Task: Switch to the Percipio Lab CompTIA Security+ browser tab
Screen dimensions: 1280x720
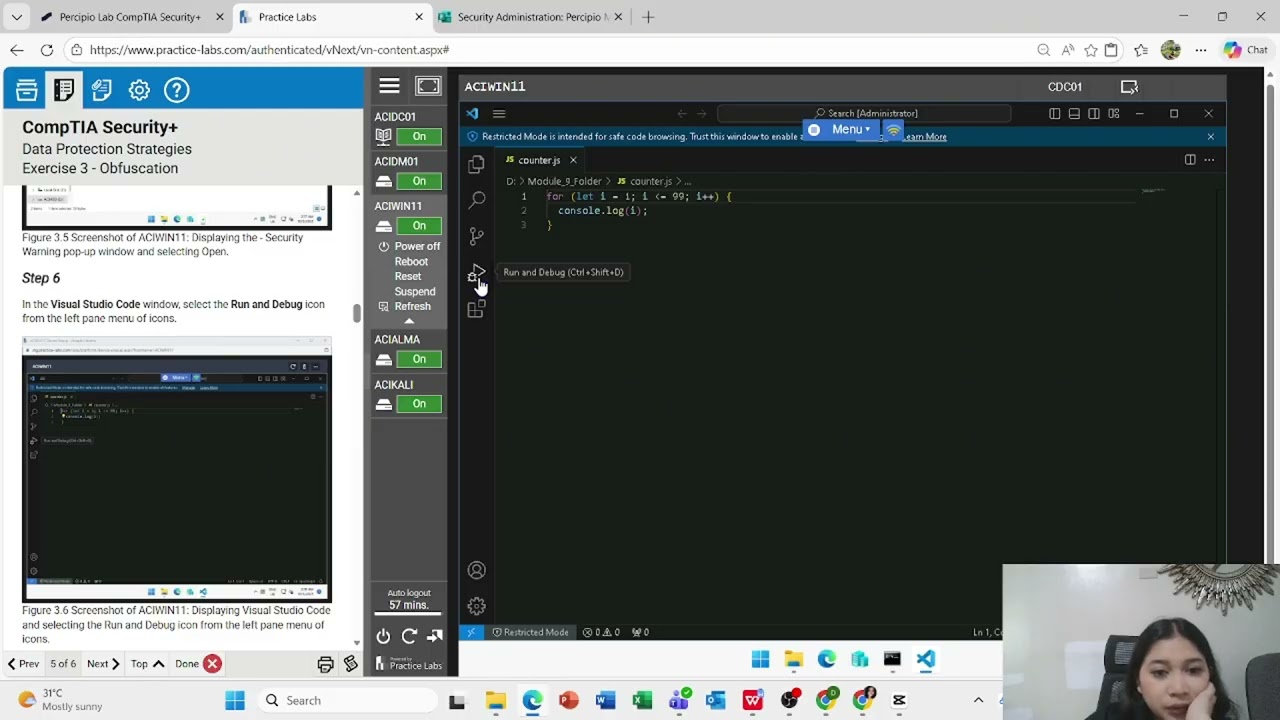Action: pos(130,17)
